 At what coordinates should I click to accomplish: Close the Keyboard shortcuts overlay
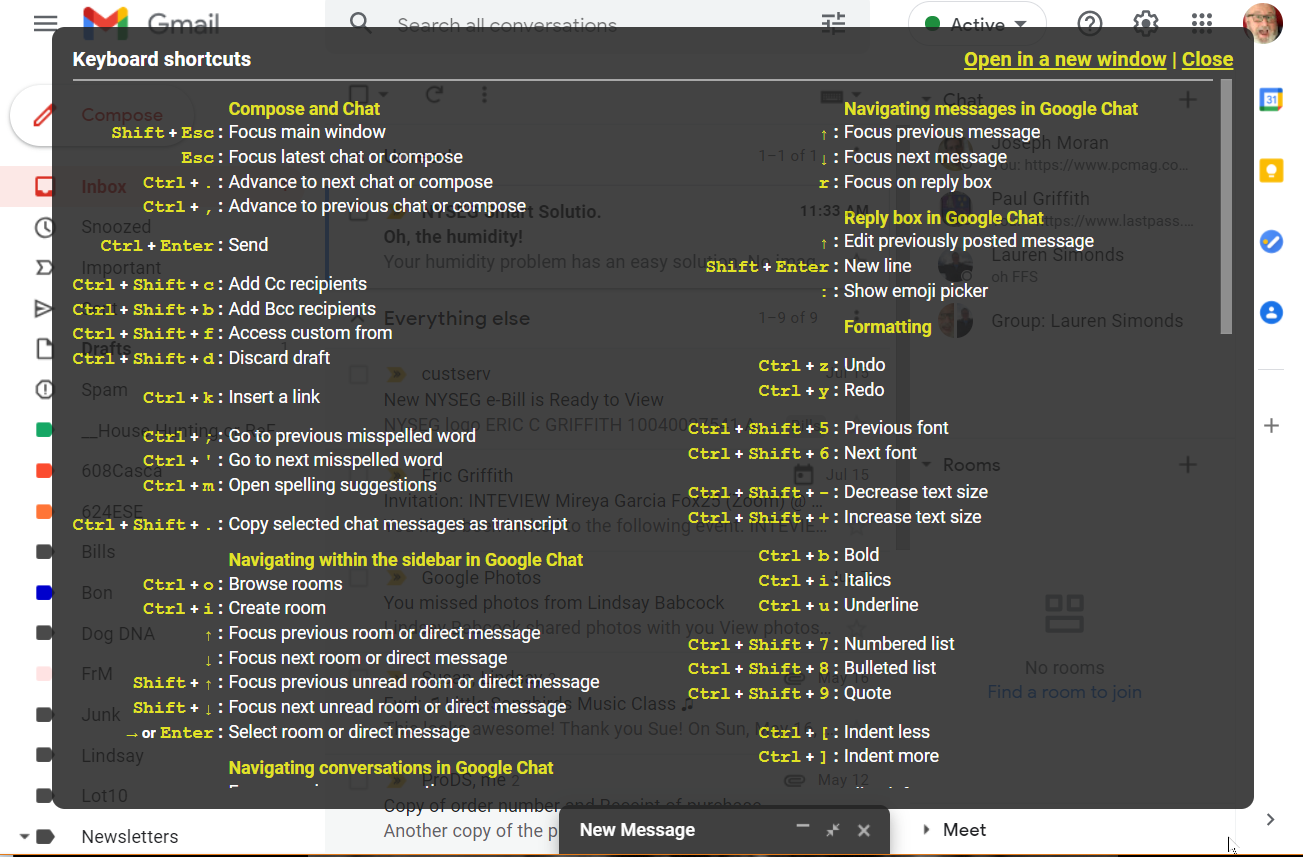click(1207, 59)
